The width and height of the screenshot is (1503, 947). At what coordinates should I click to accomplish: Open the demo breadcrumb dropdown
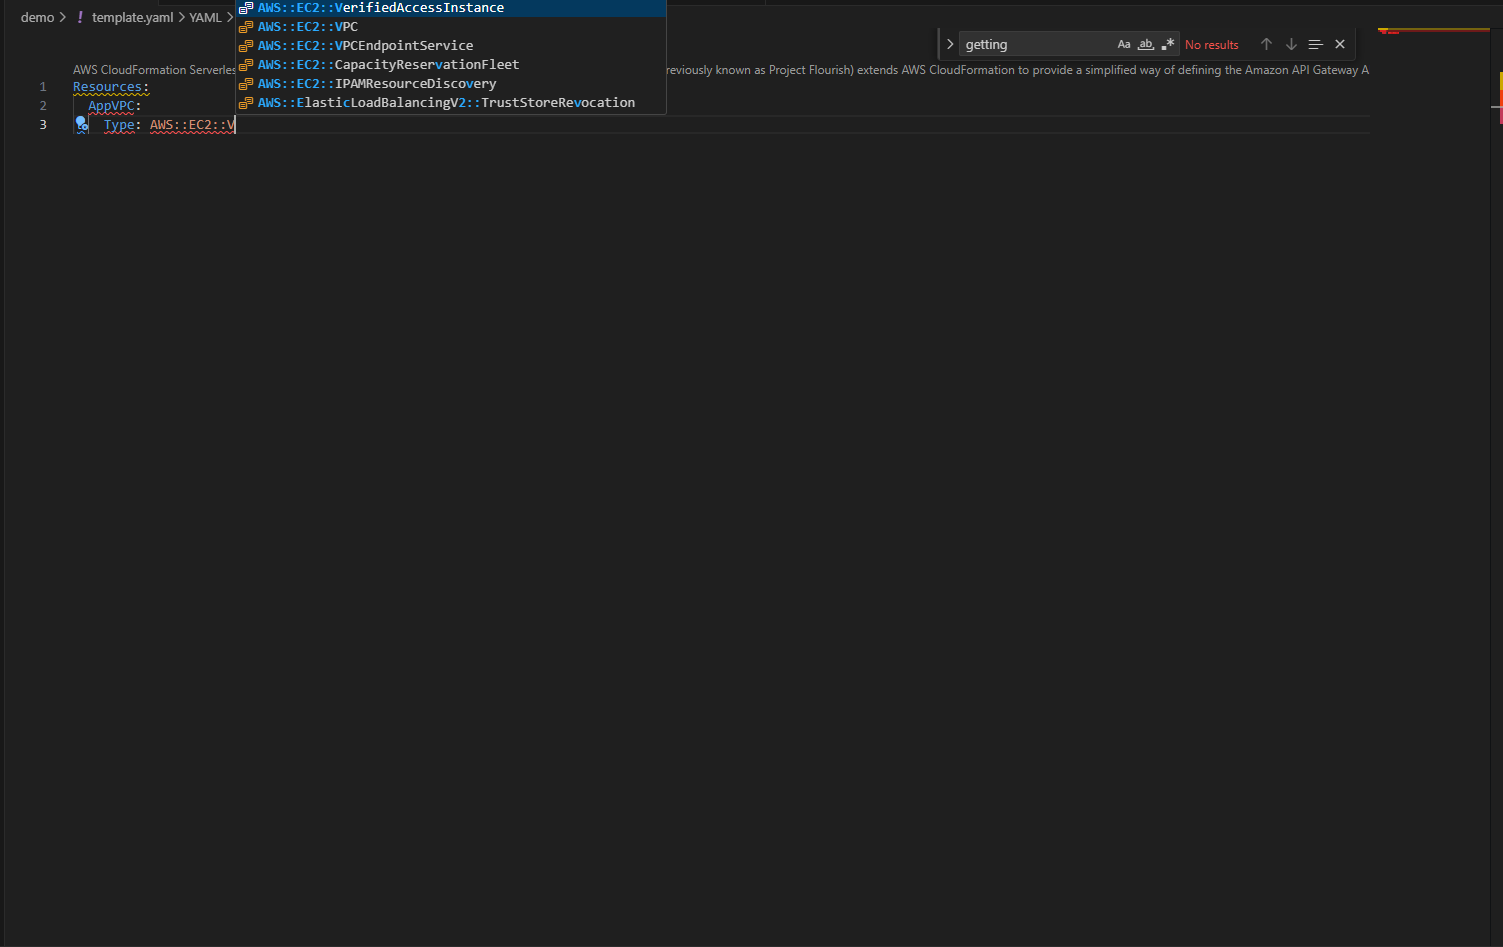[x=38, y=17]
